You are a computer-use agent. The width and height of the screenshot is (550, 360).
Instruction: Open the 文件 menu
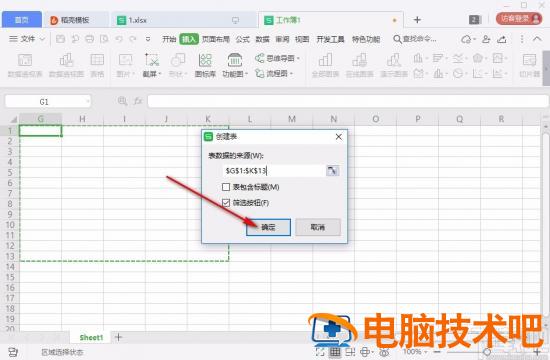pos(27,39)
